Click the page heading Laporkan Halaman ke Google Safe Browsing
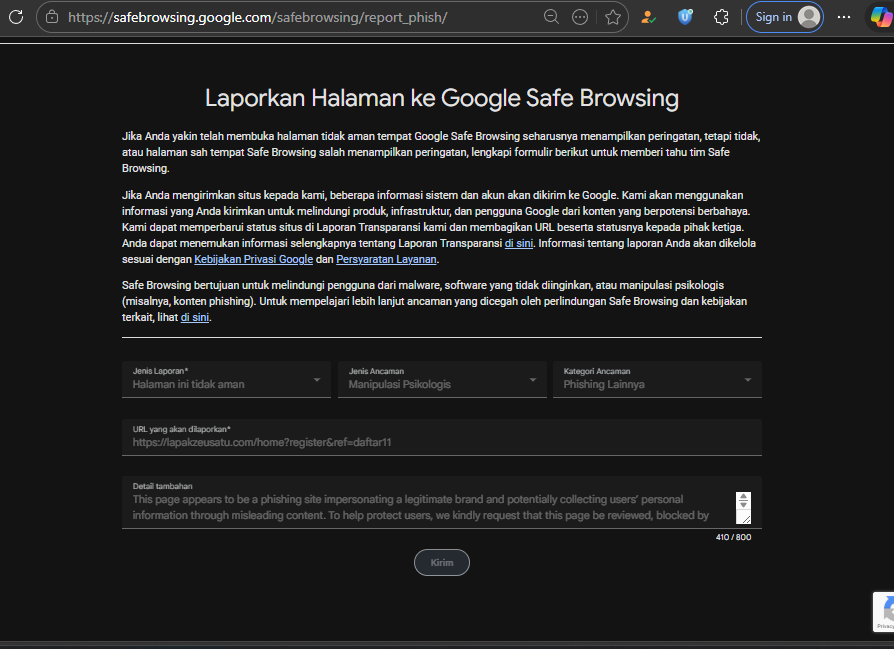This screenshot has height=649, width=894. pyautogui.click(x=442, y=98)
